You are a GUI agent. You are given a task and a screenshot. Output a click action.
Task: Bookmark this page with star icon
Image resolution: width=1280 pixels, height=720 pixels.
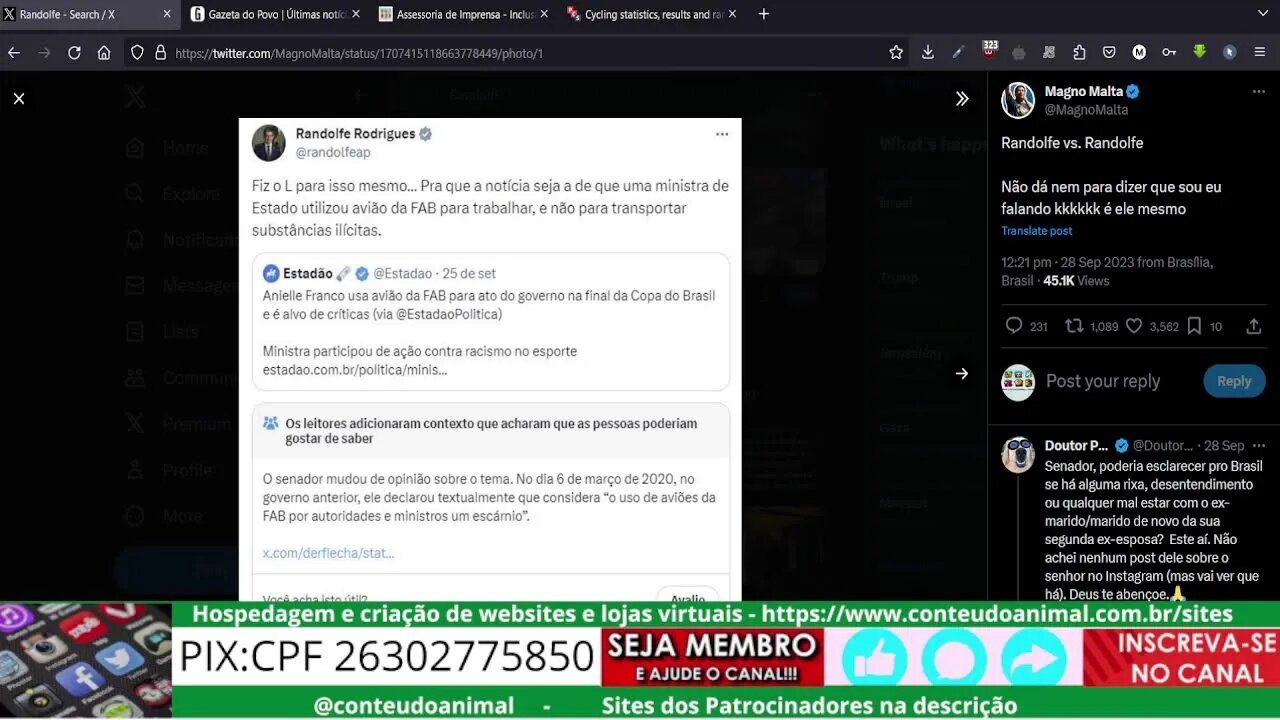(x=896, y=53)
